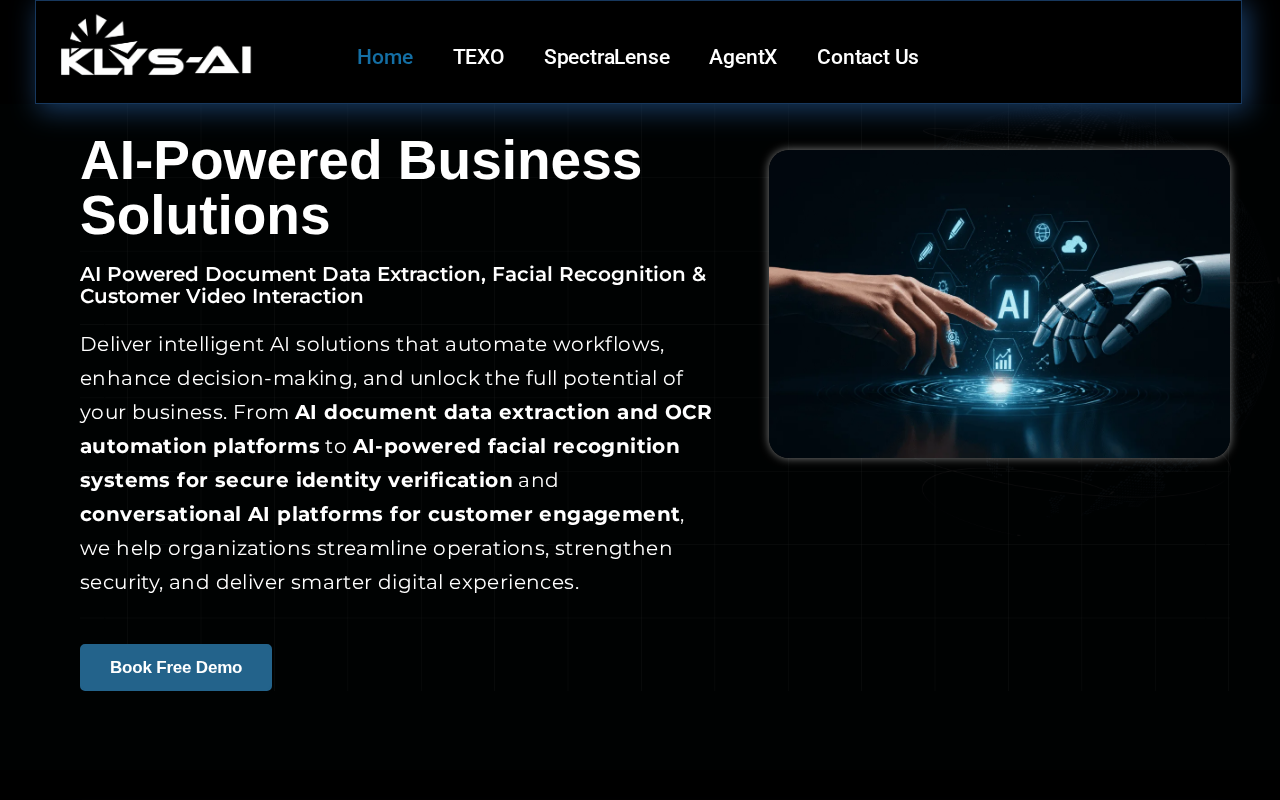Open the Contact Us page
The width and height of the screenshot is (1280, 800).
coord(868,57)
